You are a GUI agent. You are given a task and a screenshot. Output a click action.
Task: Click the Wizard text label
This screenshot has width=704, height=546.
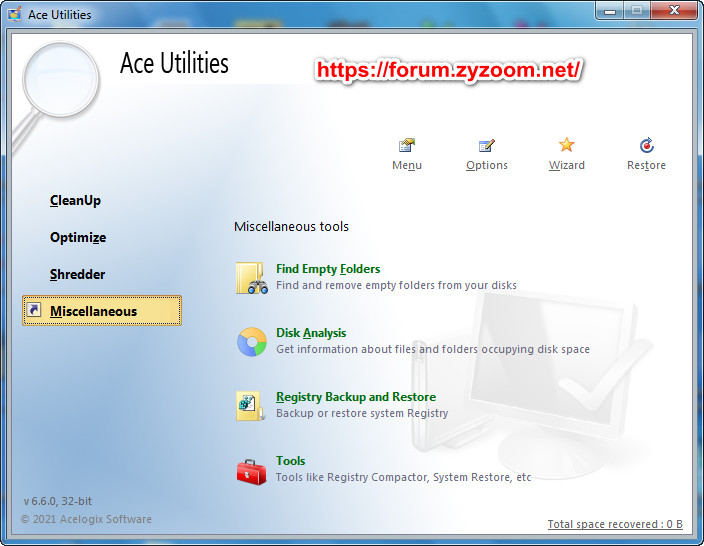[567, 165]
